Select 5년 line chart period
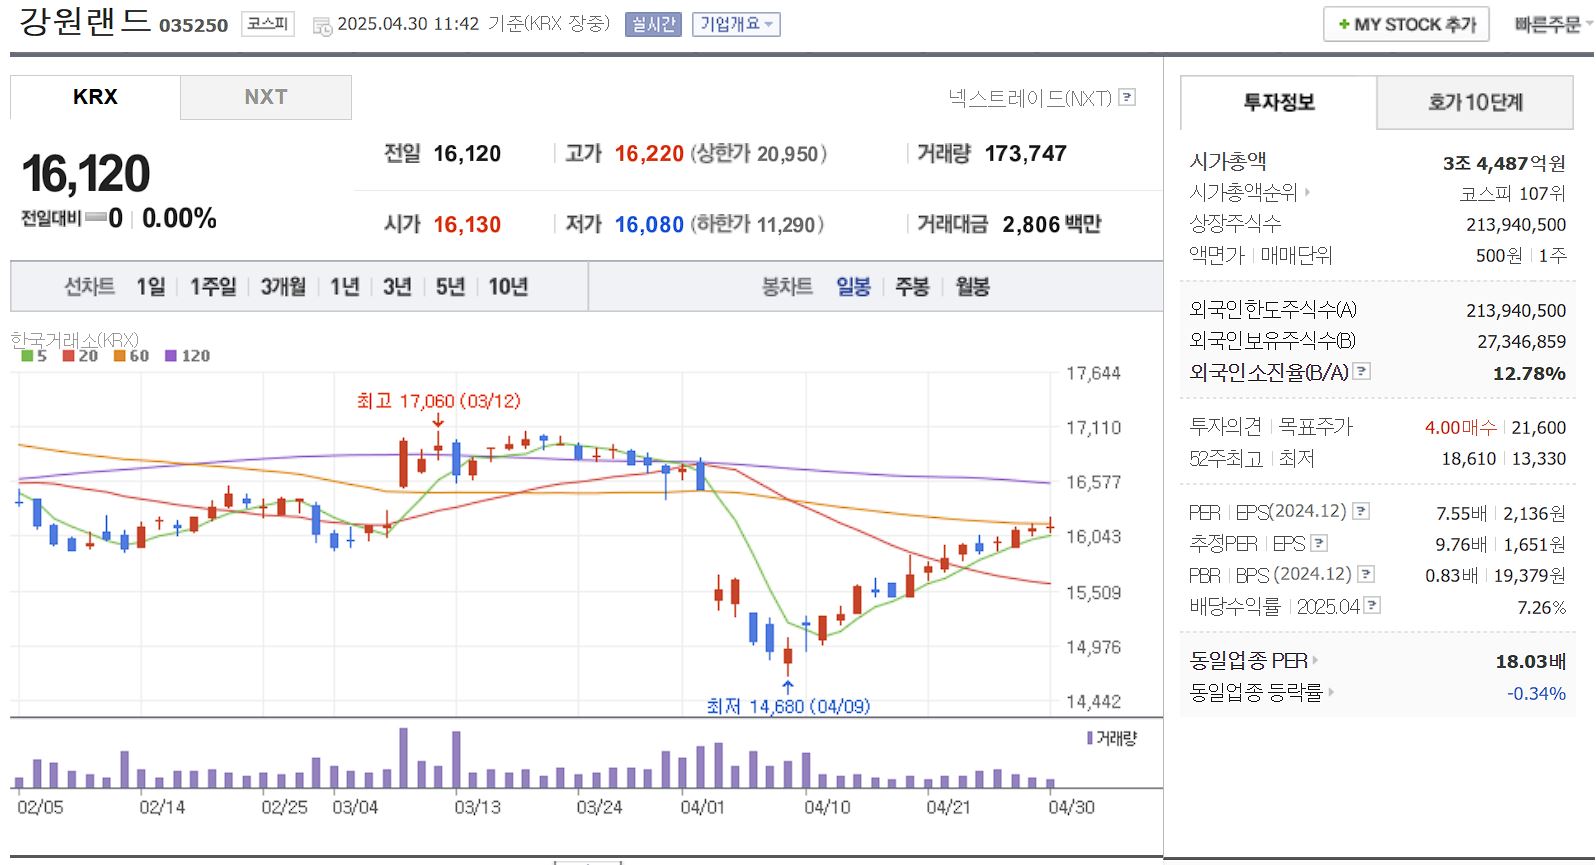The image size is (1596, 865). click(x=450, y=287)
